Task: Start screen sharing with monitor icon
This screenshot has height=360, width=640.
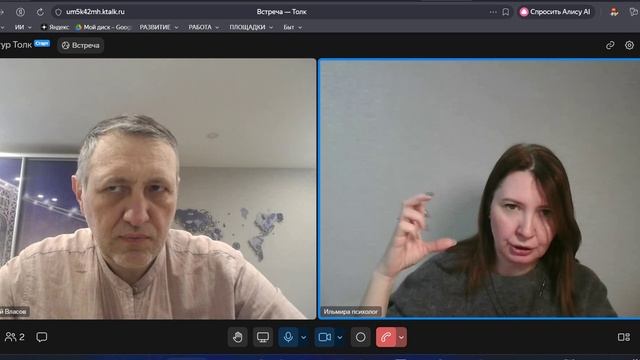Action: tap(263, 337)
